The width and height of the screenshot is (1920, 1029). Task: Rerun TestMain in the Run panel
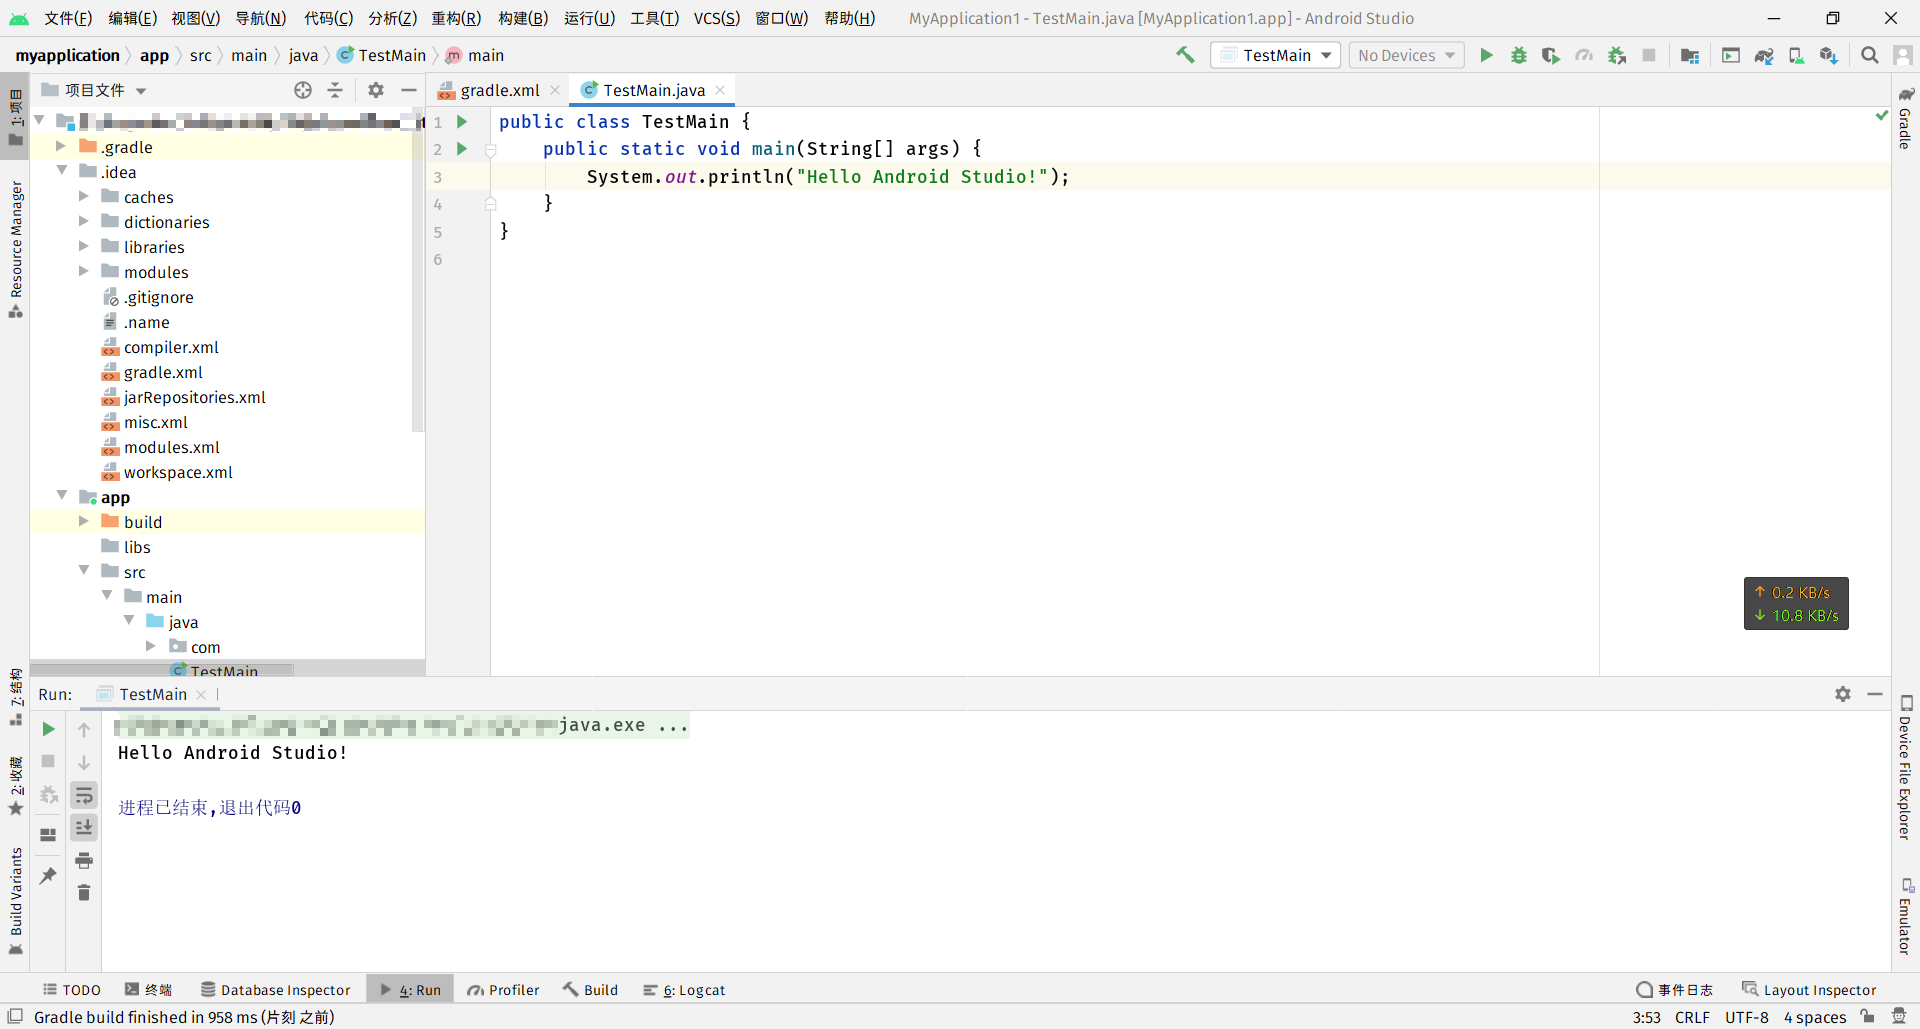tap(48, 729)
